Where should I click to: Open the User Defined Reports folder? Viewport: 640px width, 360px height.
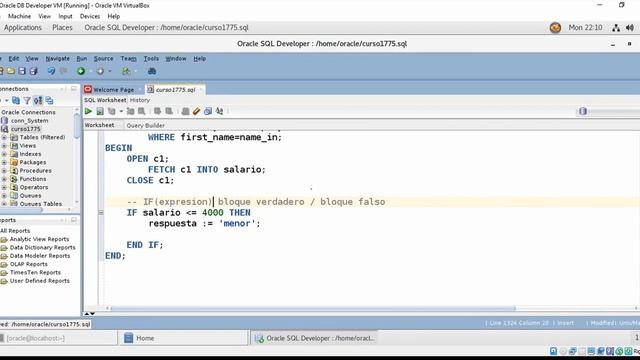click(40, 281)
